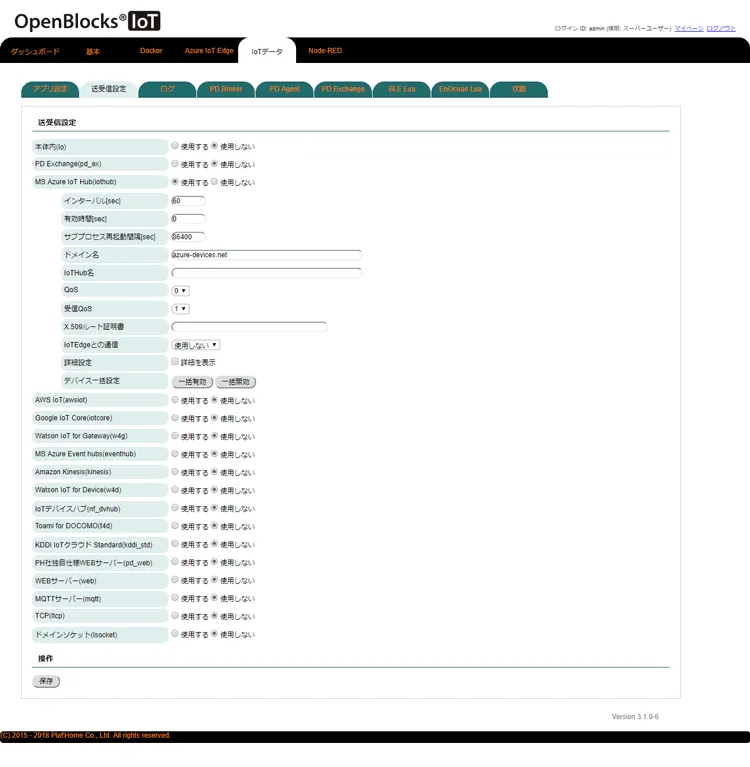Check the 詳細を表示 checkbox

point(175,362)
